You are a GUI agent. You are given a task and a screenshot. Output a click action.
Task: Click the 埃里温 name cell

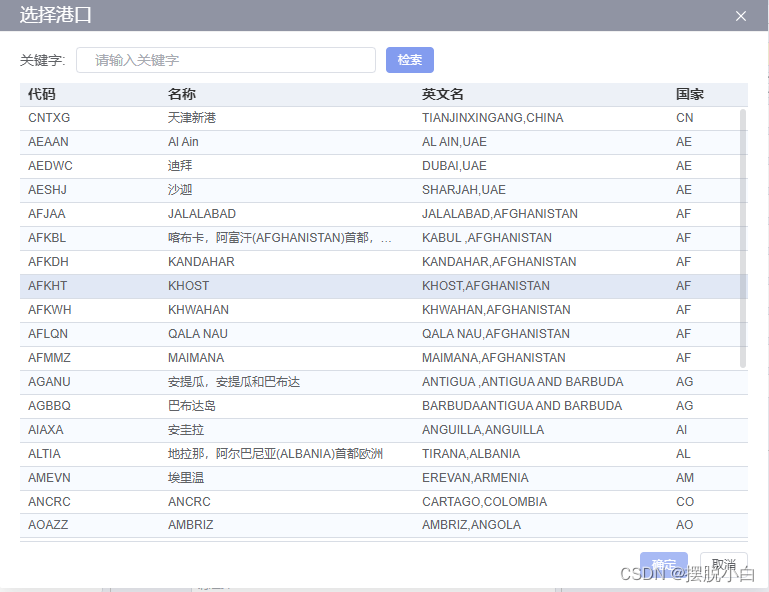click(186, 478)
